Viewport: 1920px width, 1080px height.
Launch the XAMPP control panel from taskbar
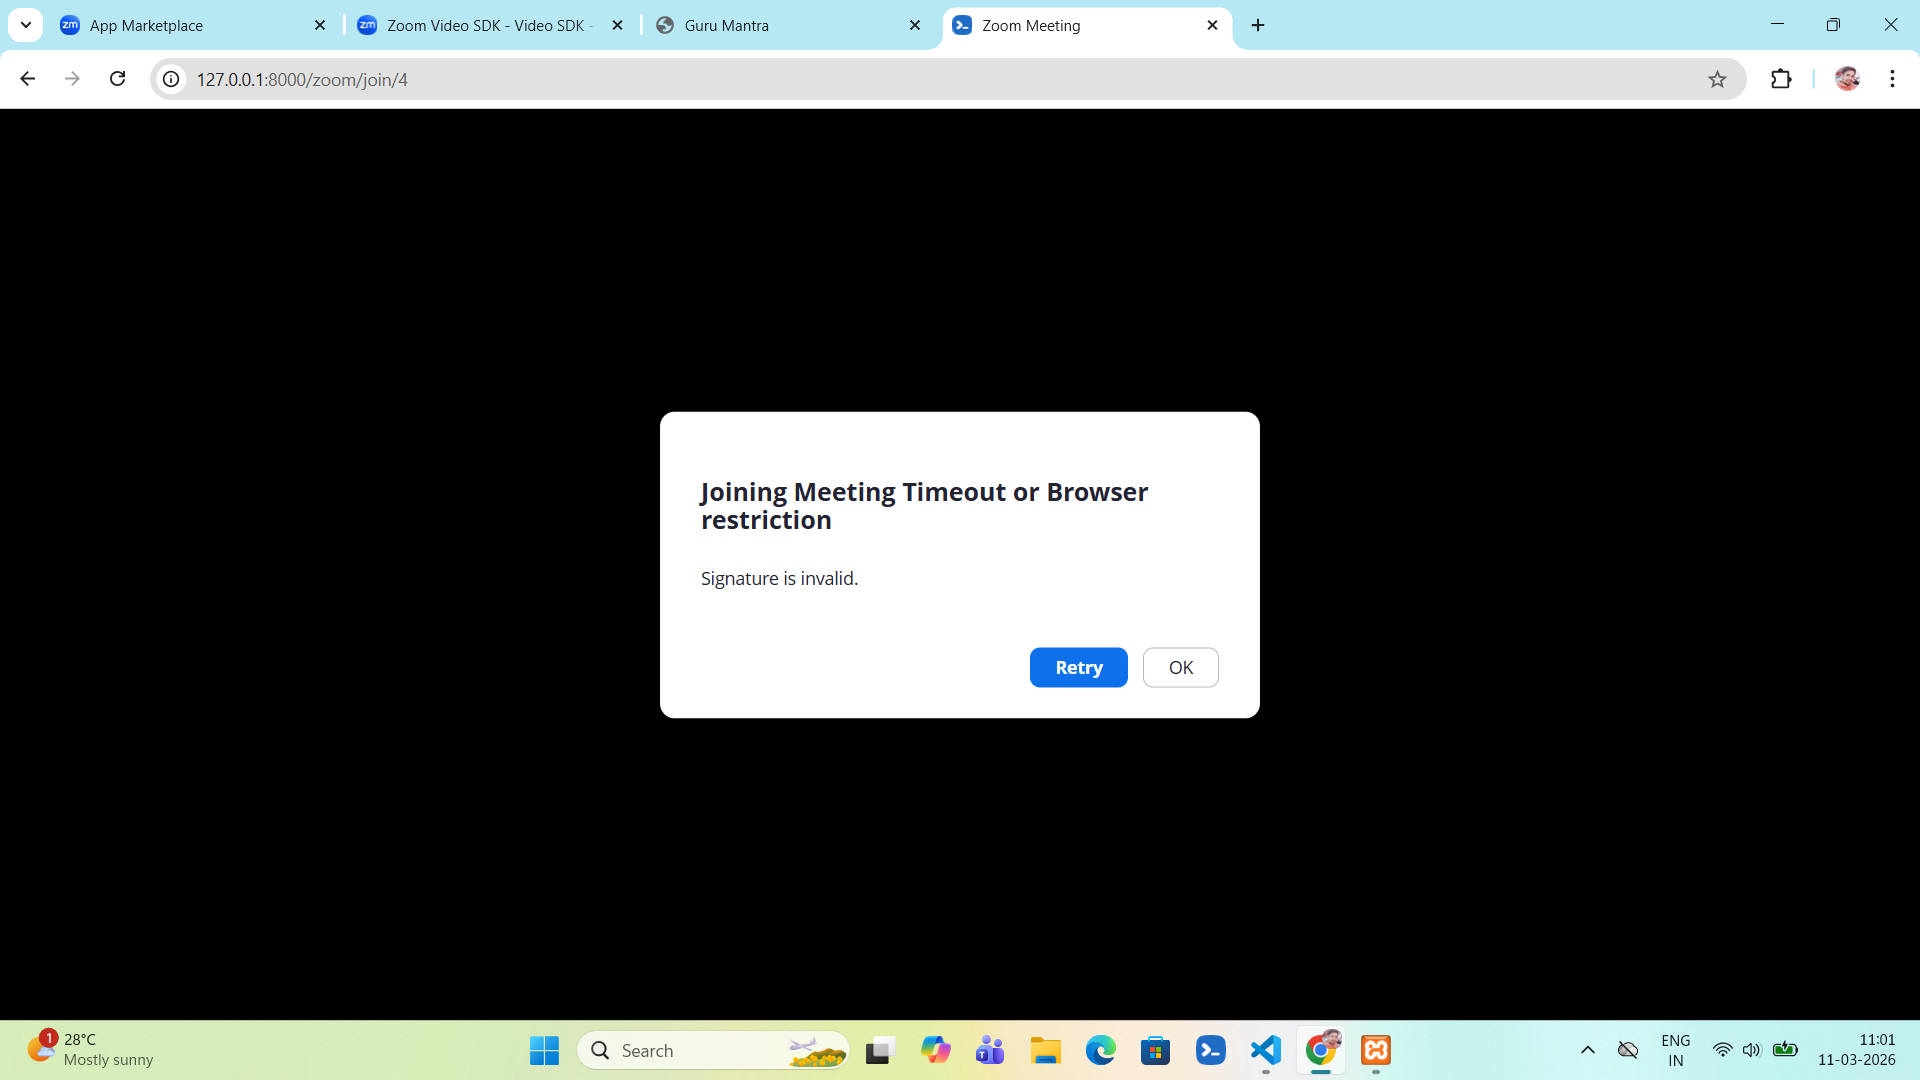point(1375,1050)
